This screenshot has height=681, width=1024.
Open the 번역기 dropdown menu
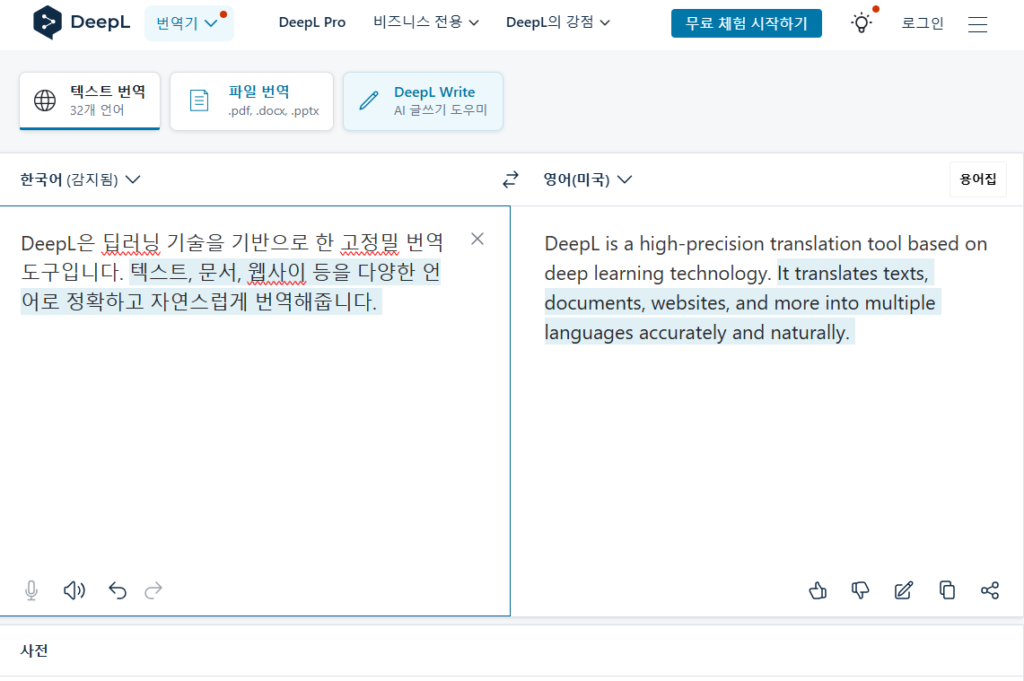188,24
